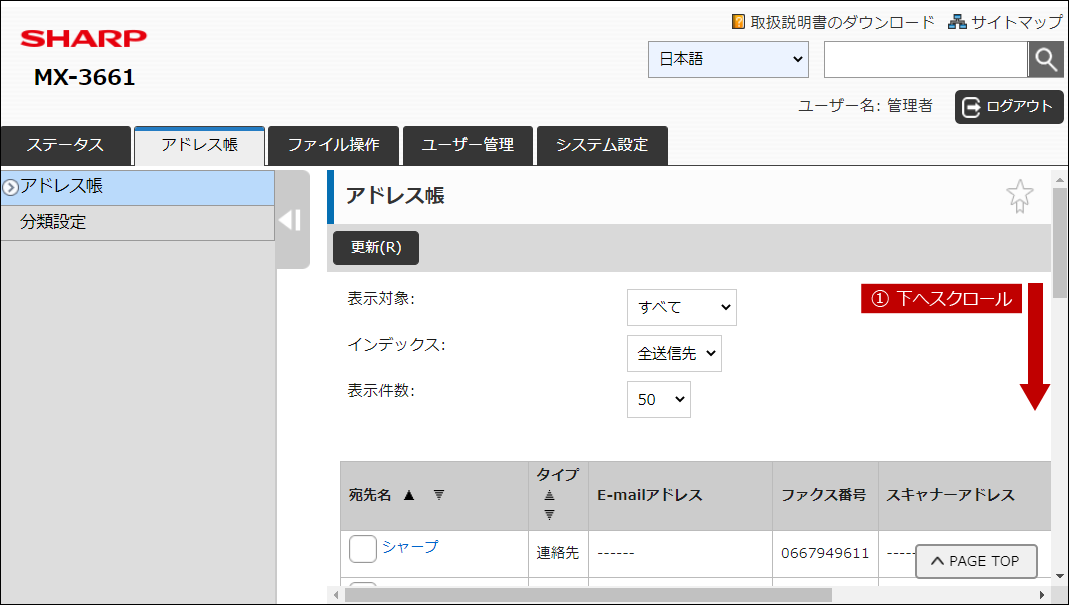Switch to the ユーザー管理 tab
Viewport: 1069px width, 605px height.
468,145
